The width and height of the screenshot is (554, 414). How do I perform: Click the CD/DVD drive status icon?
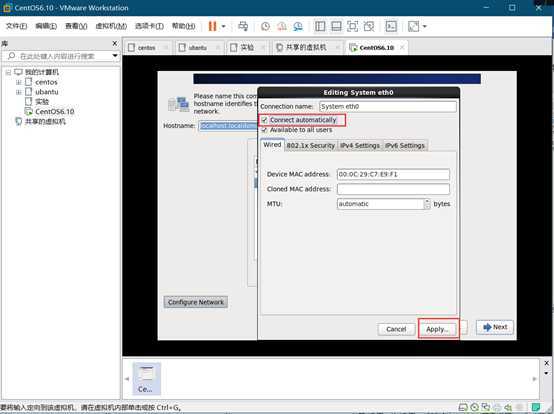tap(475, 407)
